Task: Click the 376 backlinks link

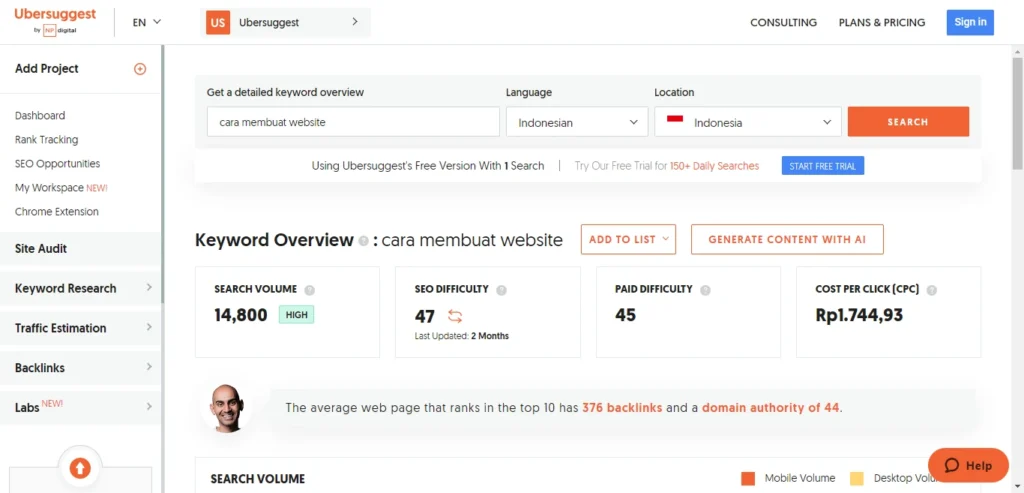Action: [622, 407]
